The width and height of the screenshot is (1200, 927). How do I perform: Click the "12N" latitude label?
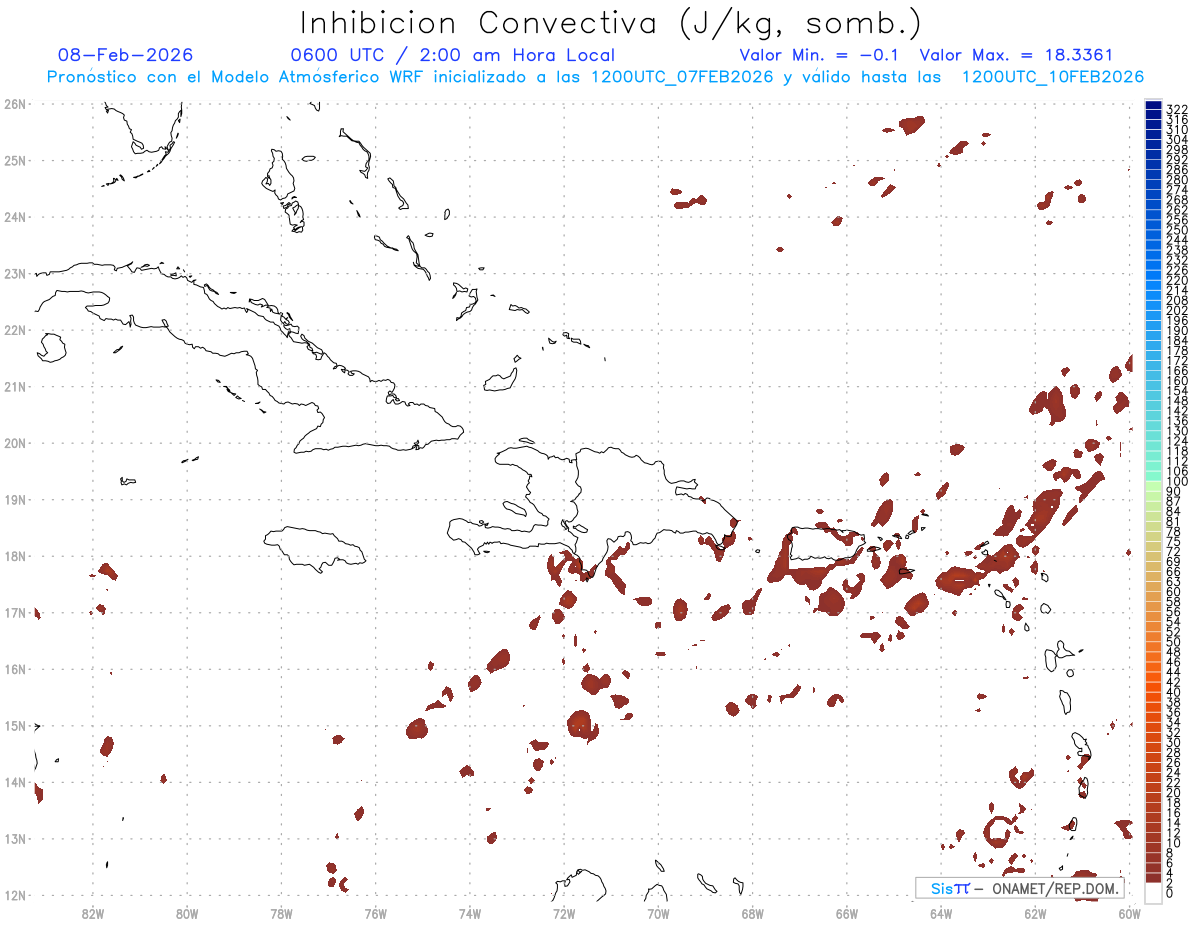point(15,895)
